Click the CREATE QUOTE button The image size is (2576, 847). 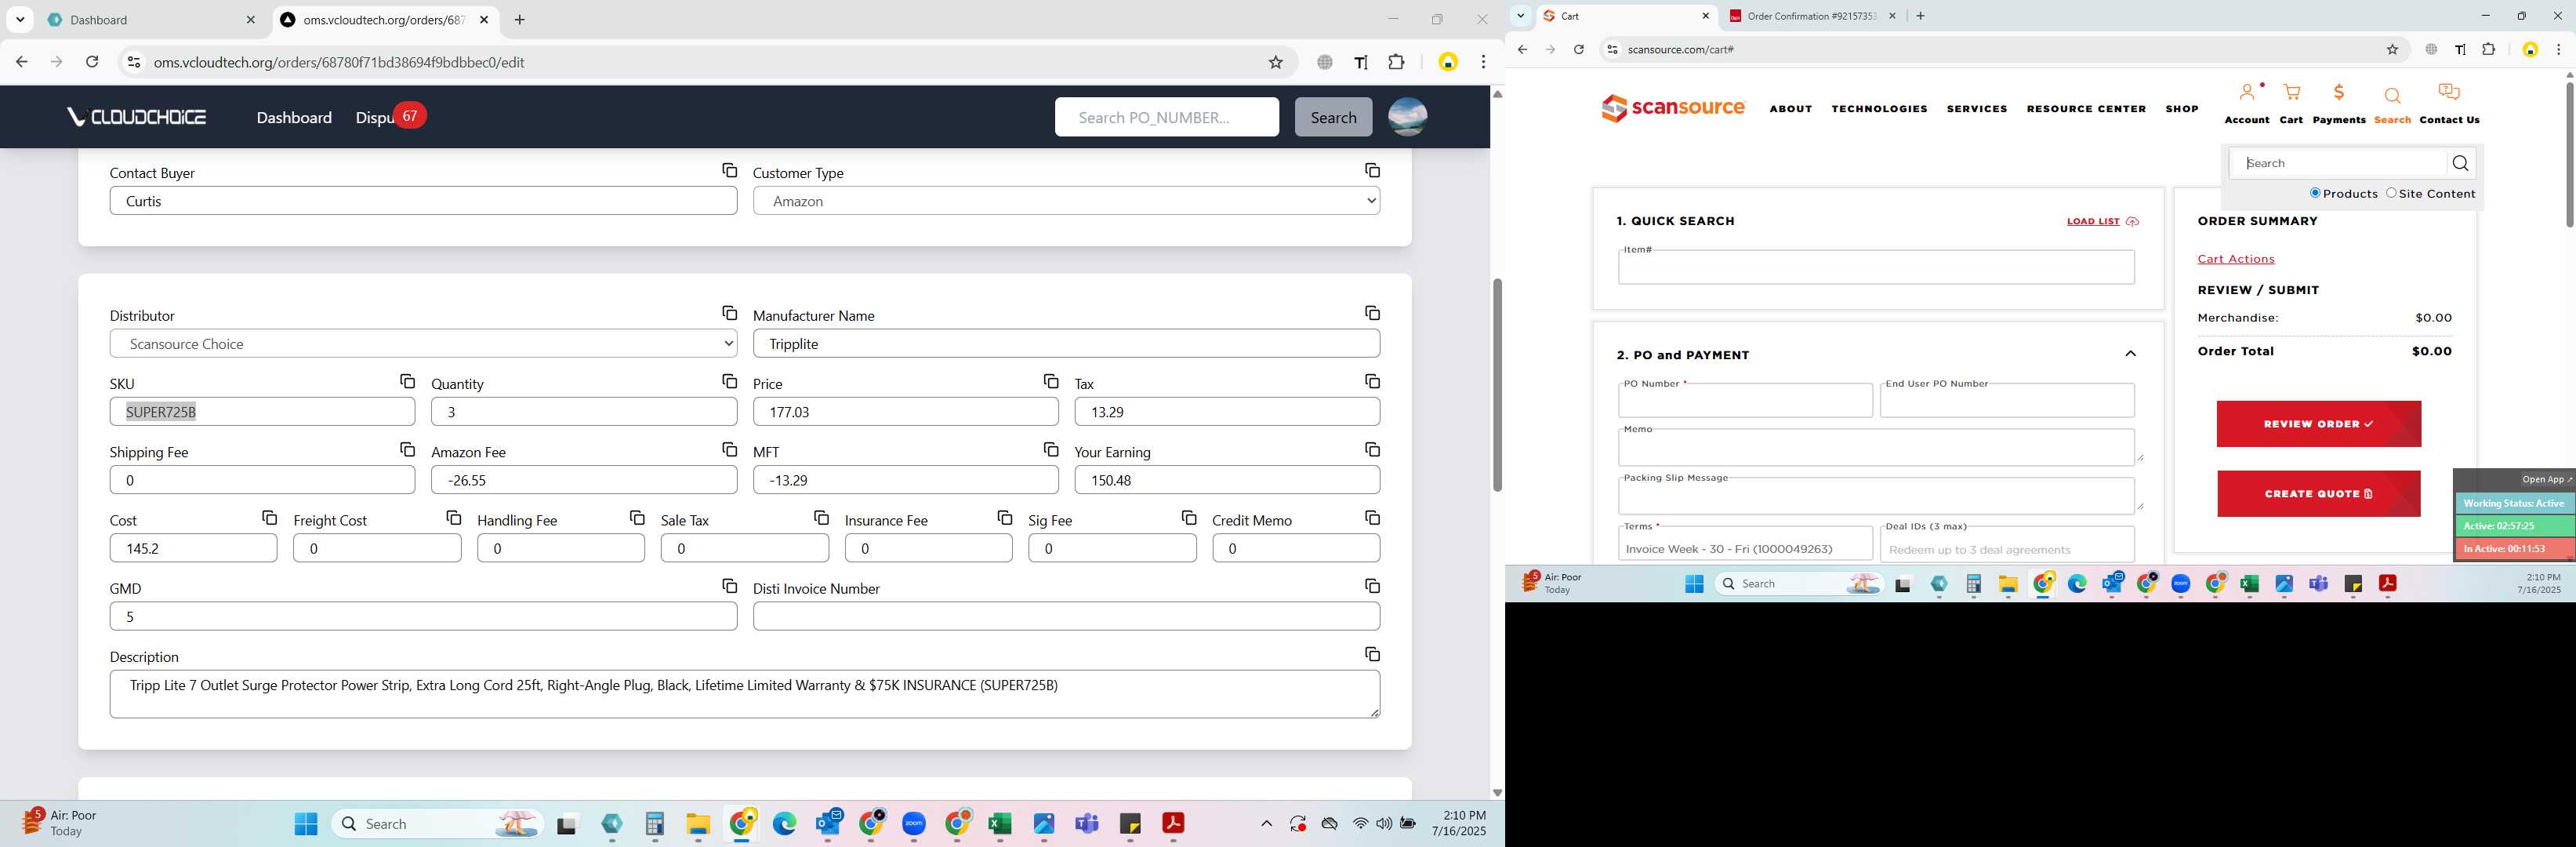coord(2318,494)
